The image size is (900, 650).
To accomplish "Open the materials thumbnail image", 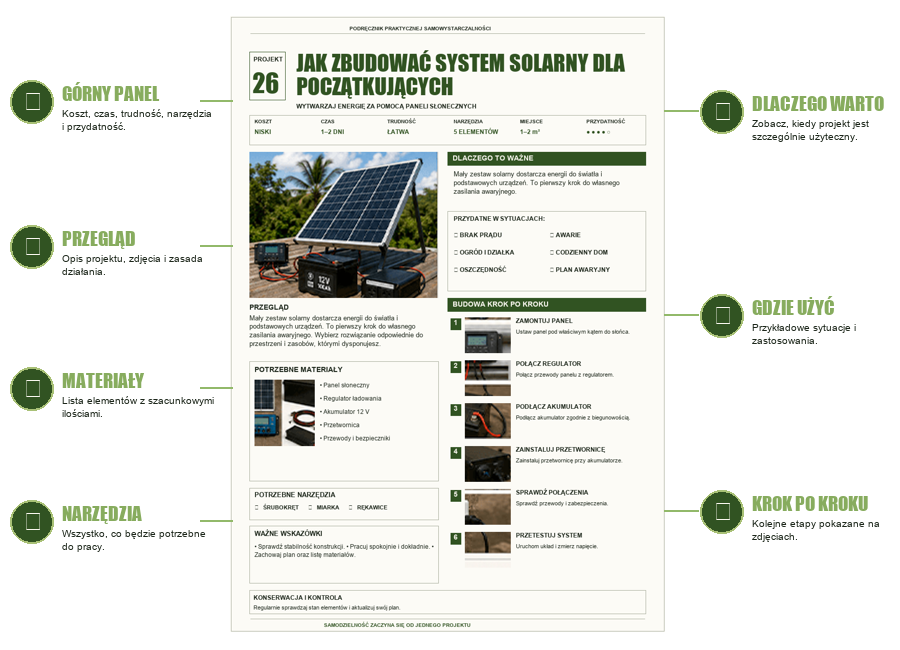I will [x=284, y=413].
